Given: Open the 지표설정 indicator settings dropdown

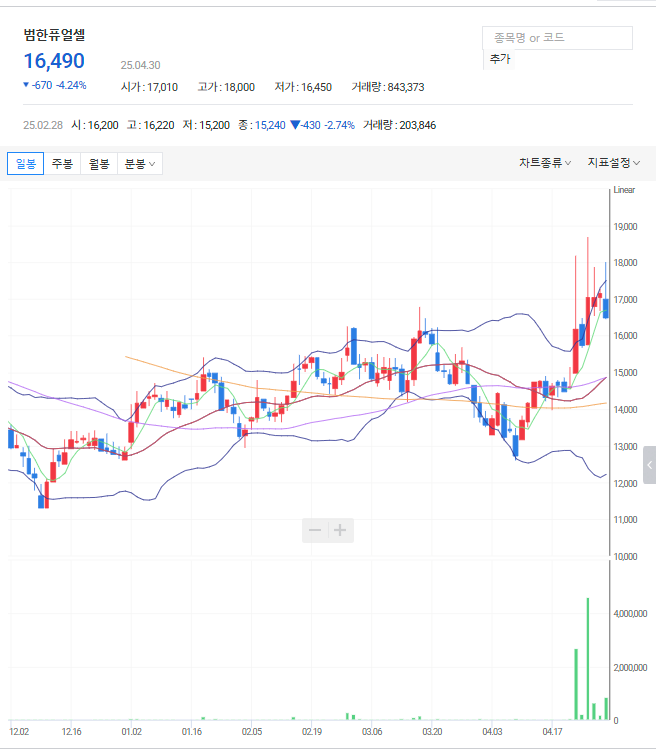Looking at the screenshot, I should (x=614, y=163).
